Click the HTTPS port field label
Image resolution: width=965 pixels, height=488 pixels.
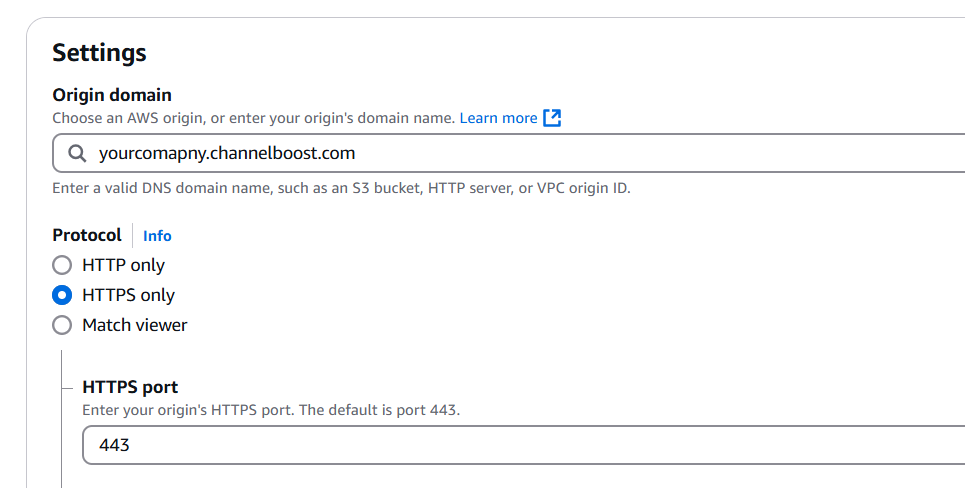[x=130, y=387]
